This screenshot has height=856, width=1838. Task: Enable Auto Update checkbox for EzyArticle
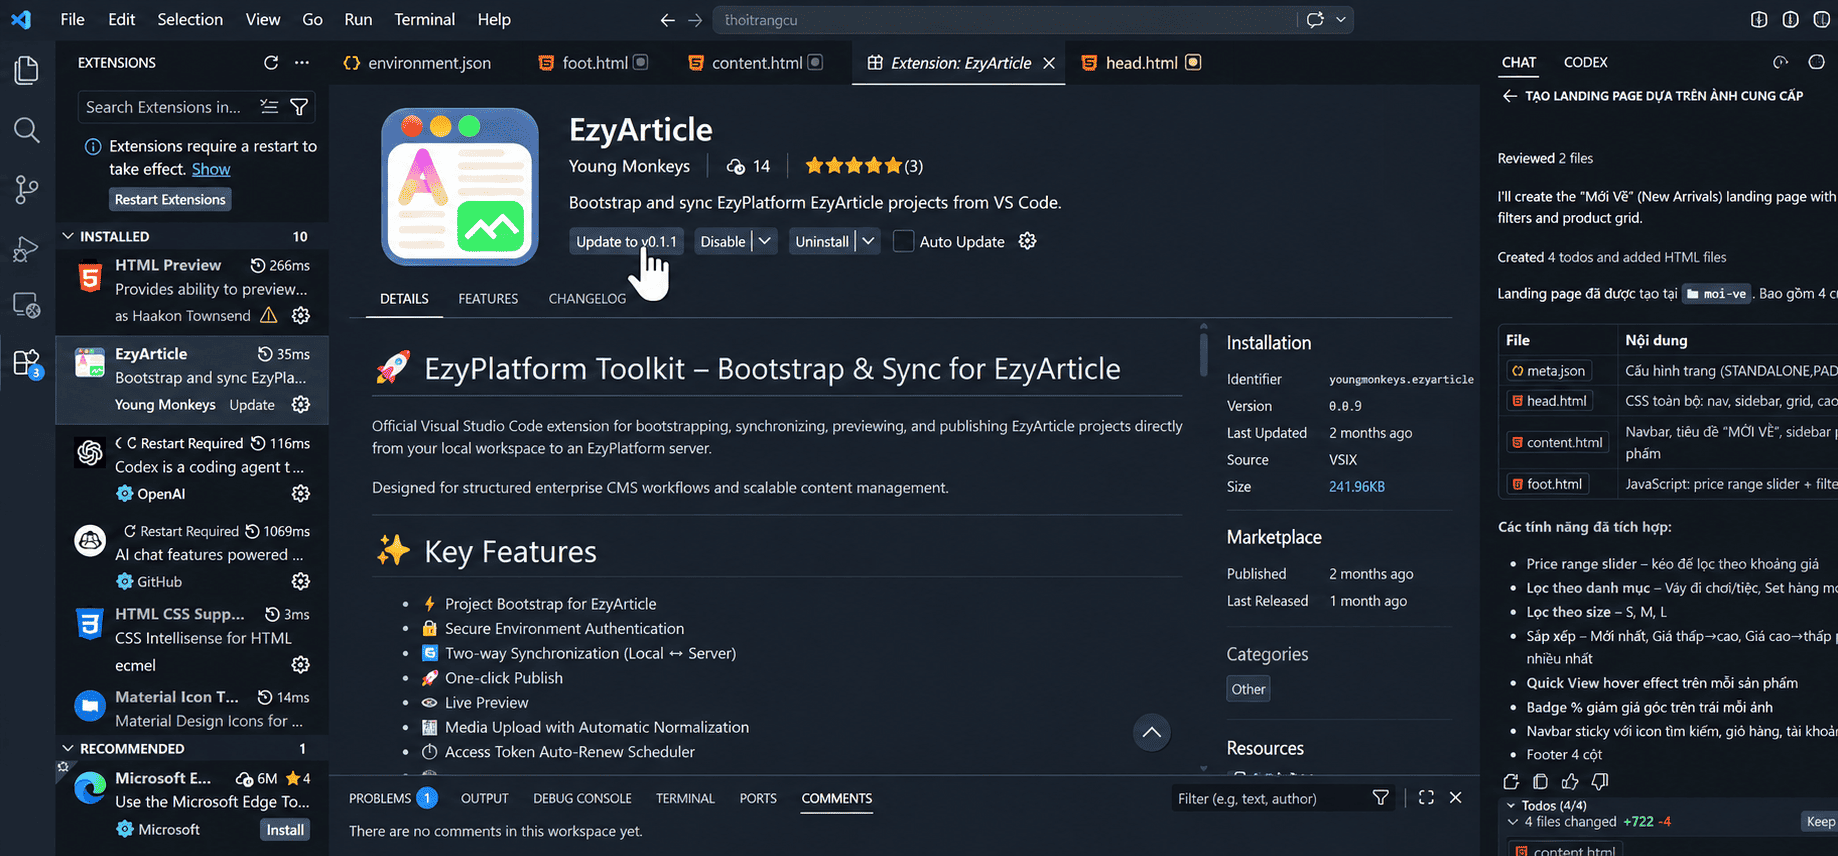pyautogui.click(x=903, y=241)
